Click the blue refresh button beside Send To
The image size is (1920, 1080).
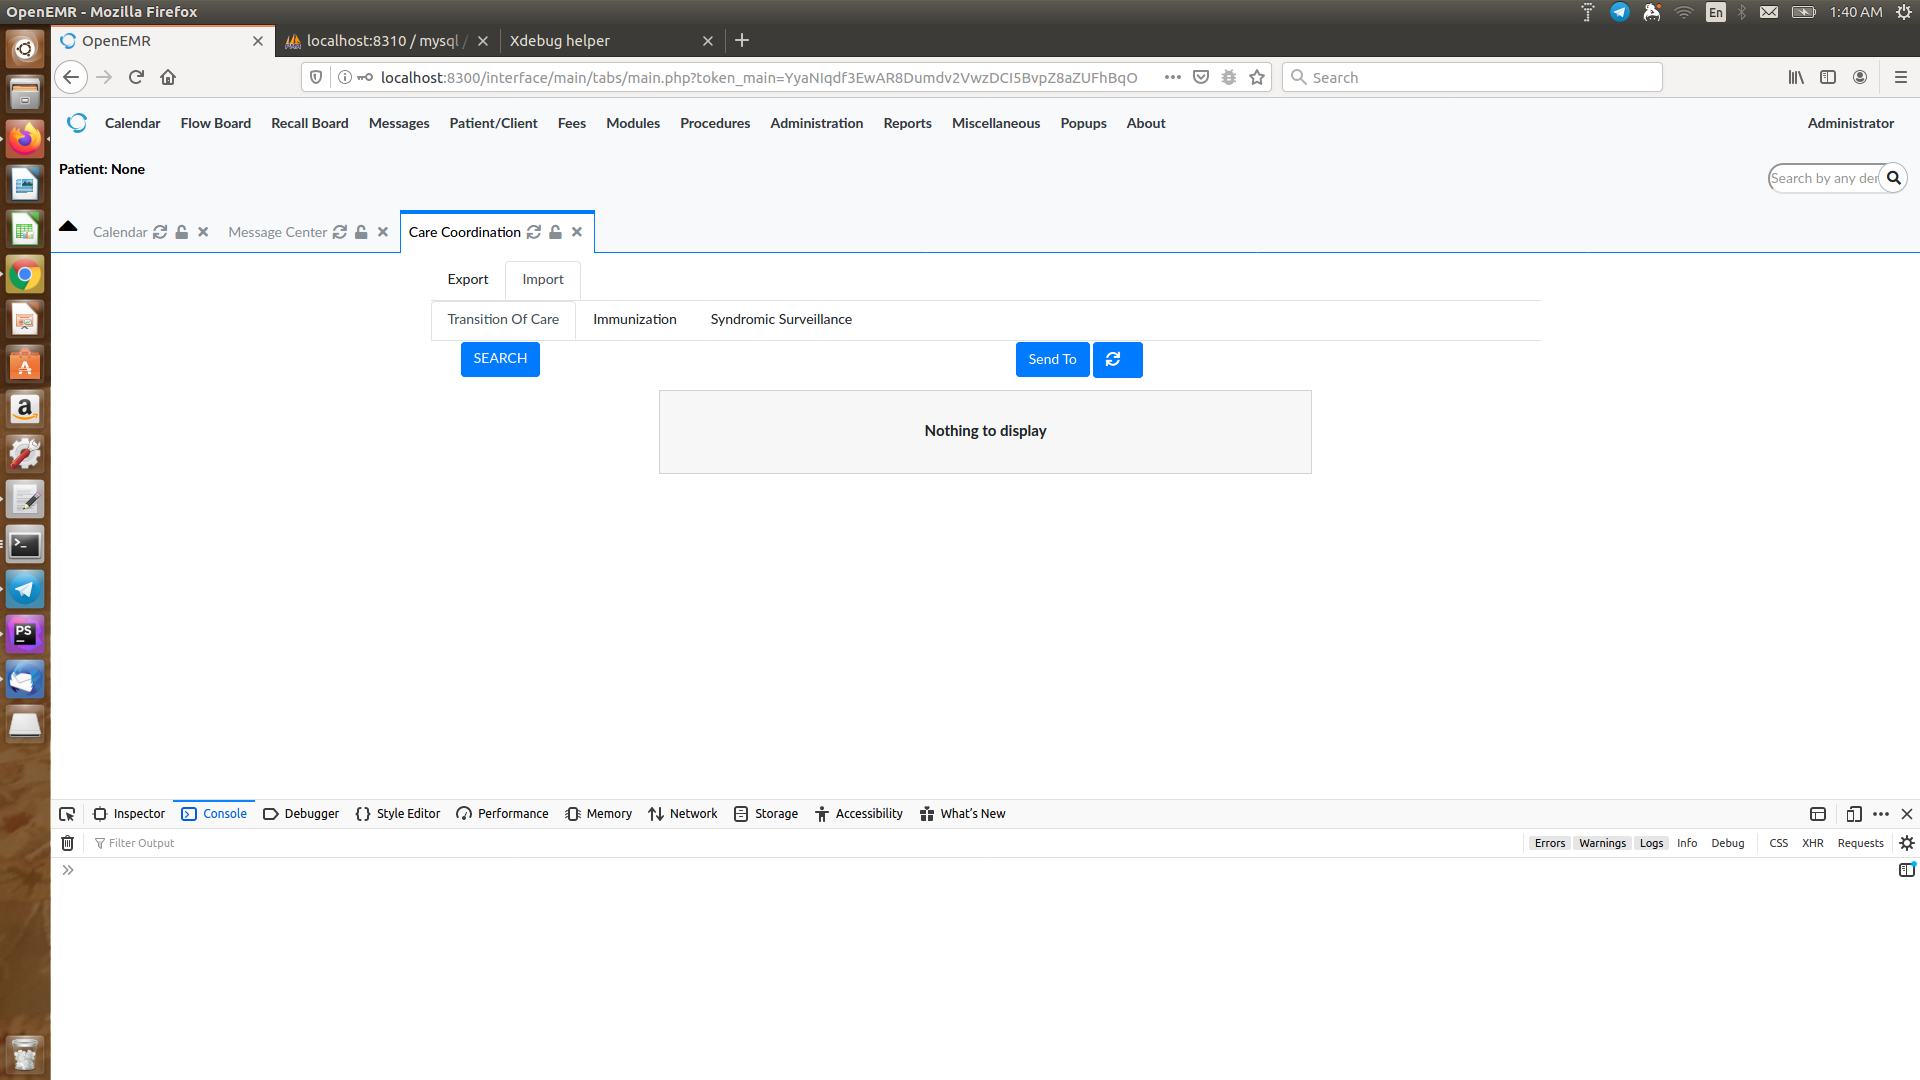coord(1117,359)
